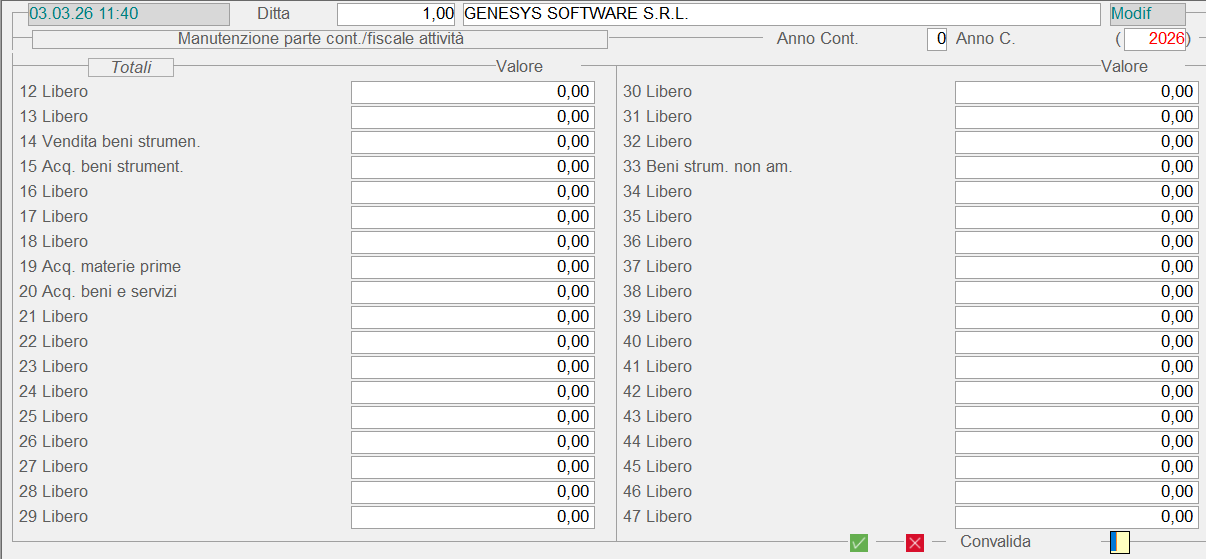Image resolution: width=1206 pixels, height=559 pixels.
Task: Select the Ditta code field
Action: (x=396, y=14)
